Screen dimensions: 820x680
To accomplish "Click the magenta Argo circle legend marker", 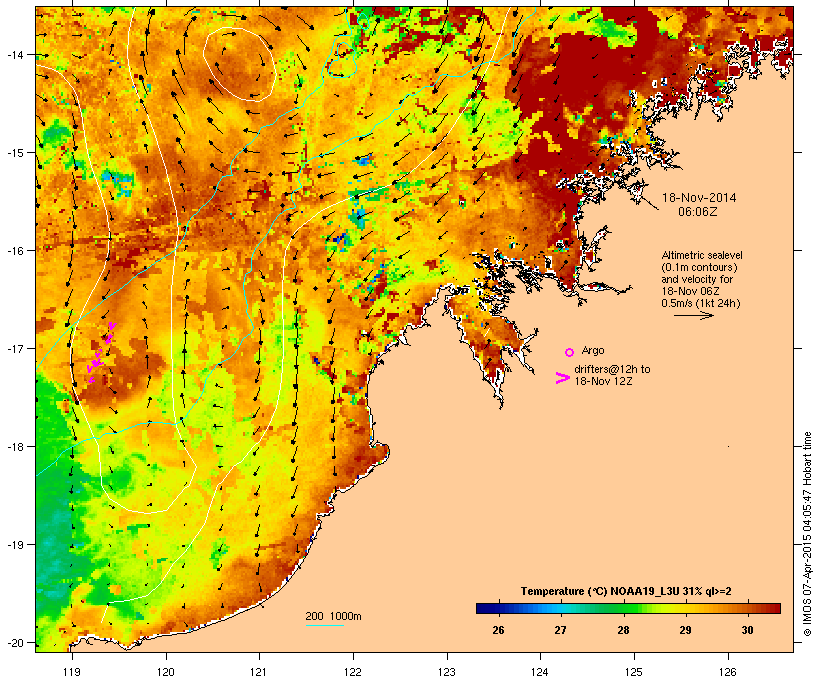I will point(570,352).
